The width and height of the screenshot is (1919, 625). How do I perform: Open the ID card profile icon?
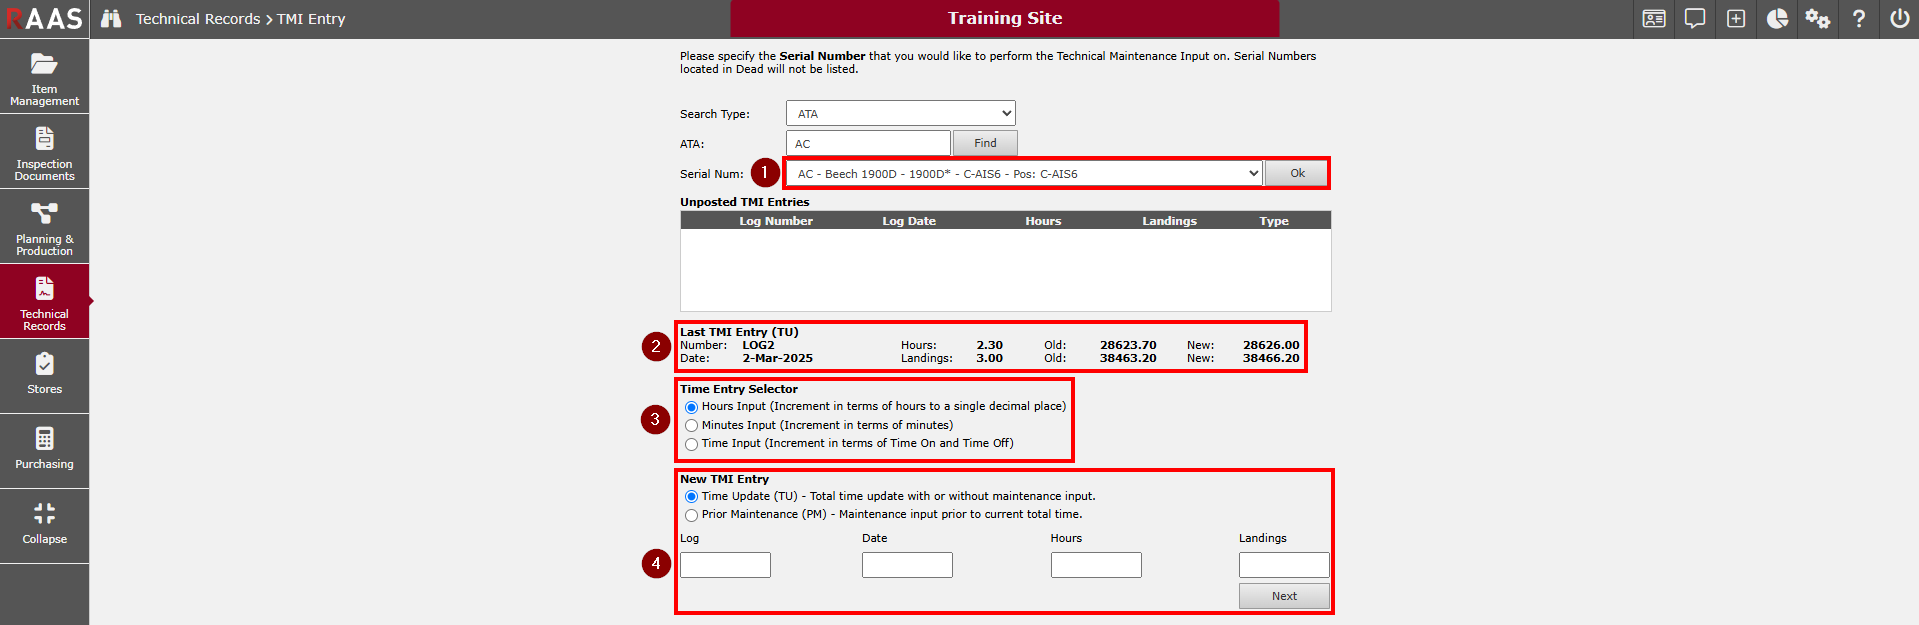[x=1654, y=19]
